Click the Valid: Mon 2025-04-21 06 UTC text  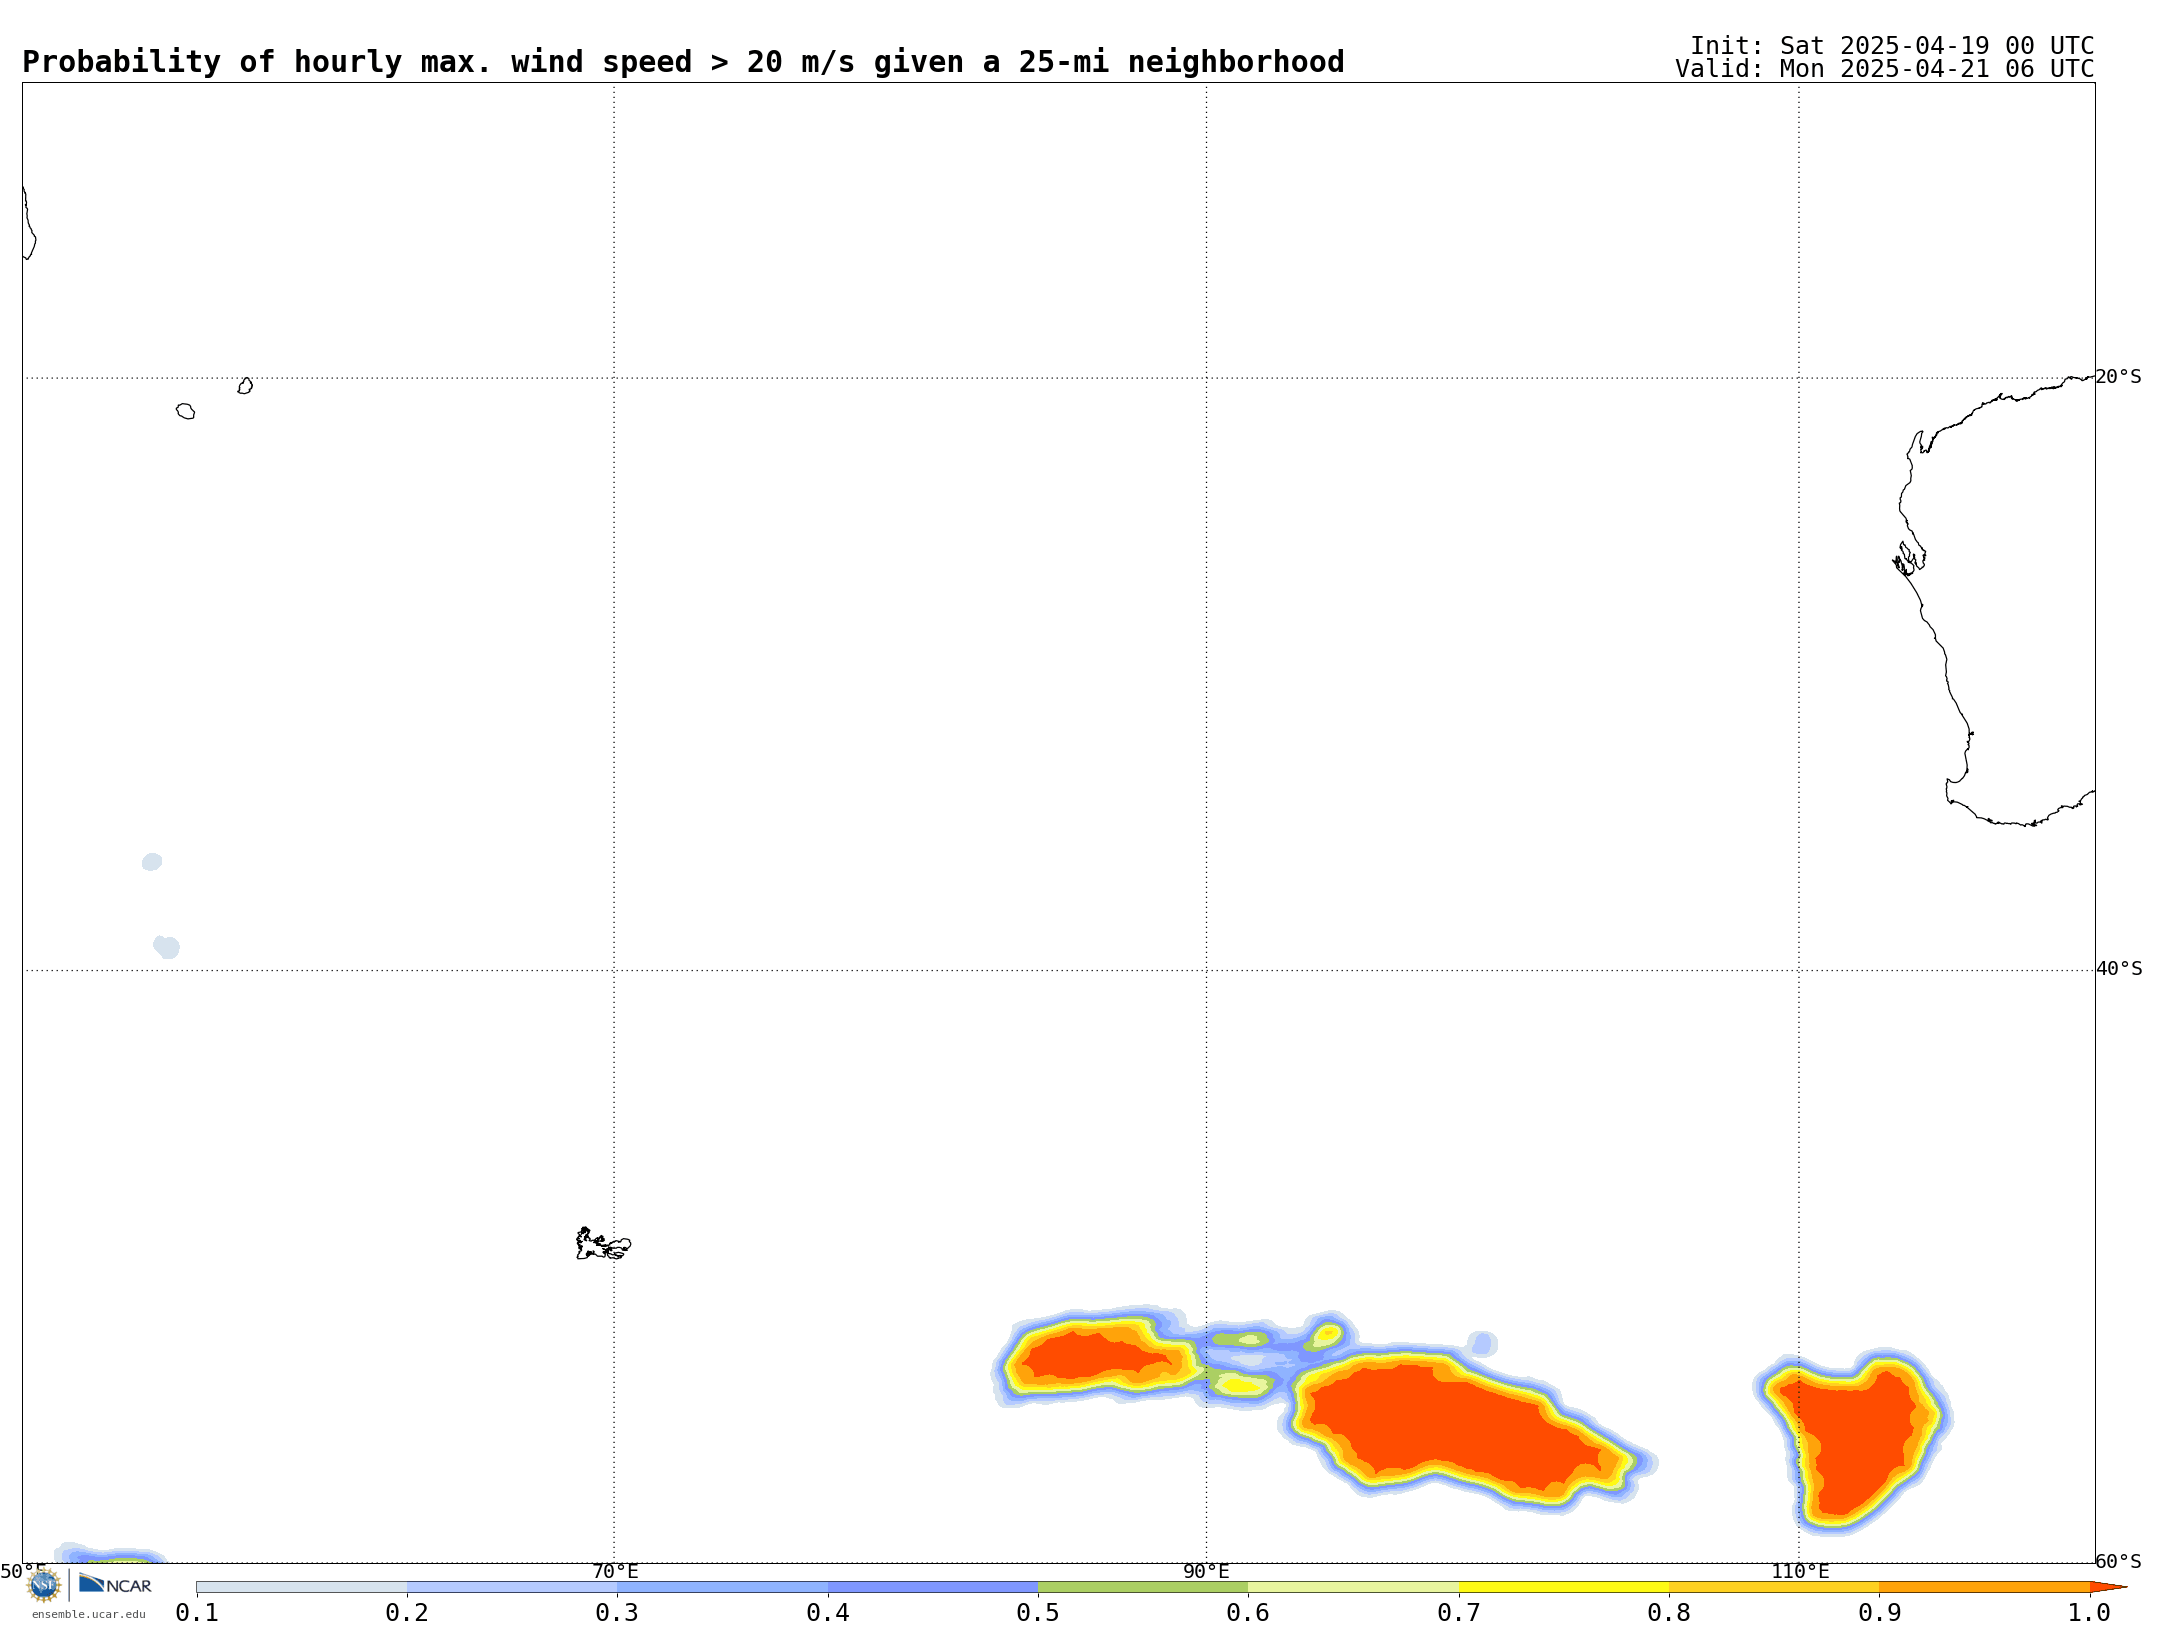point(1885,69)
